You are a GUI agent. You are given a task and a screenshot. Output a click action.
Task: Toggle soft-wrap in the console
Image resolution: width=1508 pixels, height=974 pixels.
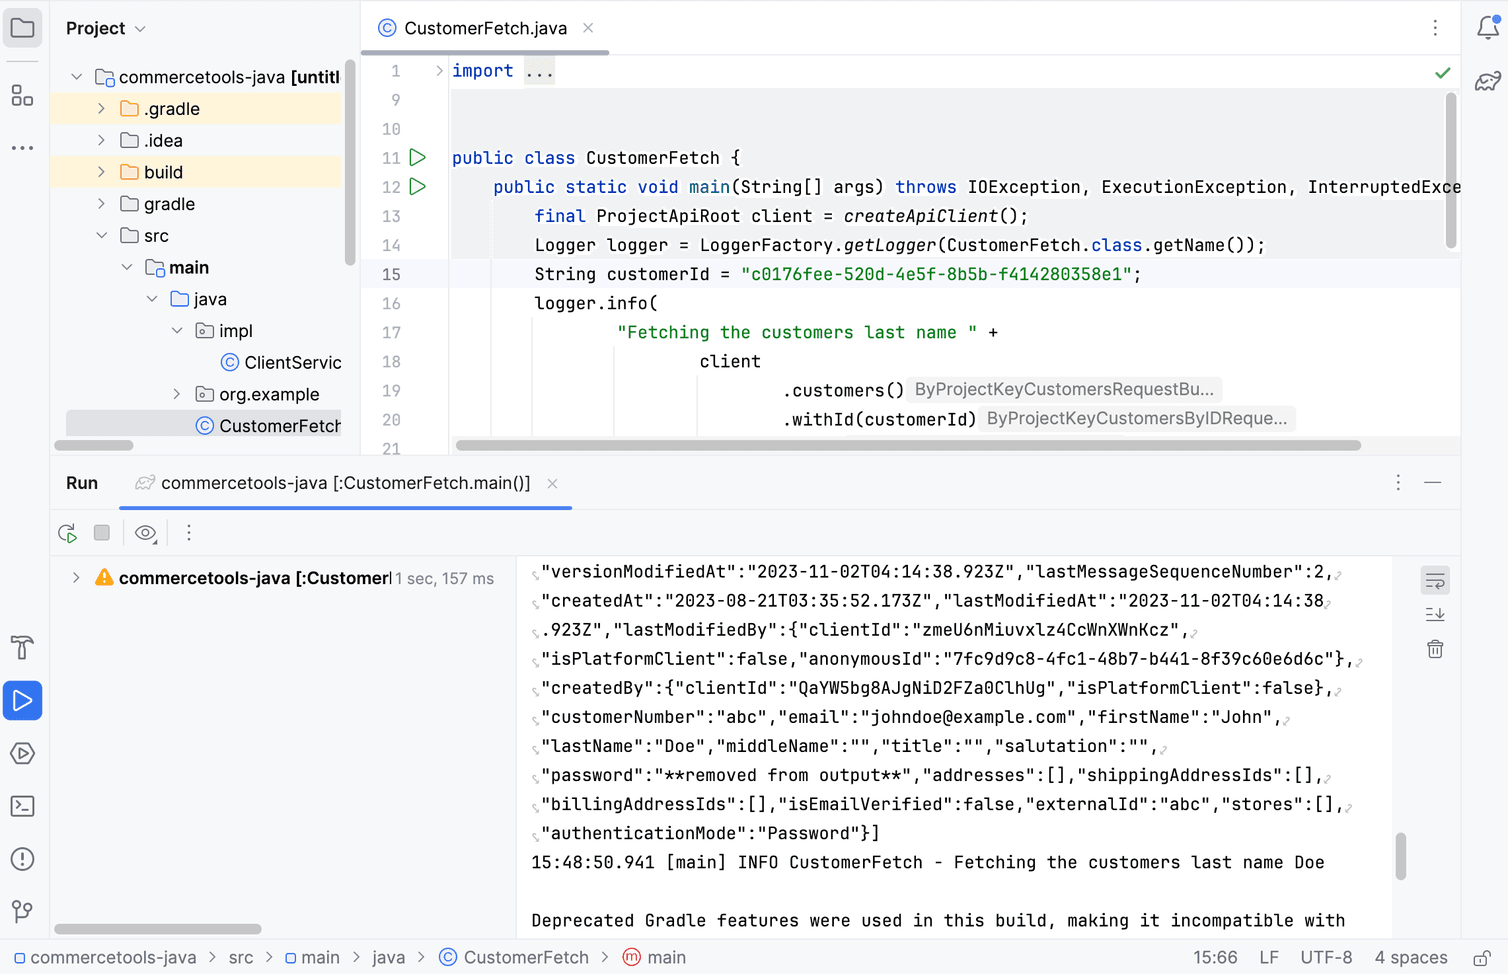click(1435, 580)
